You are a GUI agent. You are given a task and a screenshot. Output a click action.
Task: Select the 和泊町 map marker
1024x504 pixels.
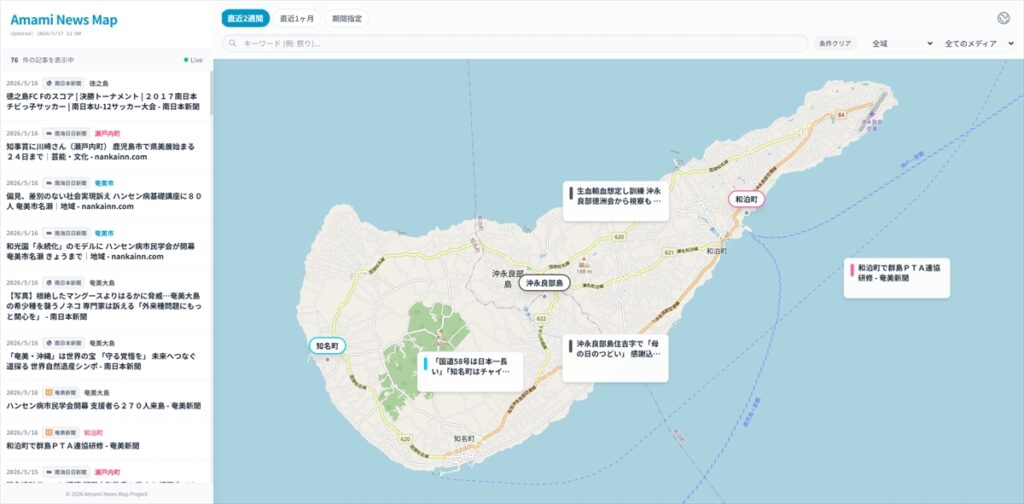point(746,199)
